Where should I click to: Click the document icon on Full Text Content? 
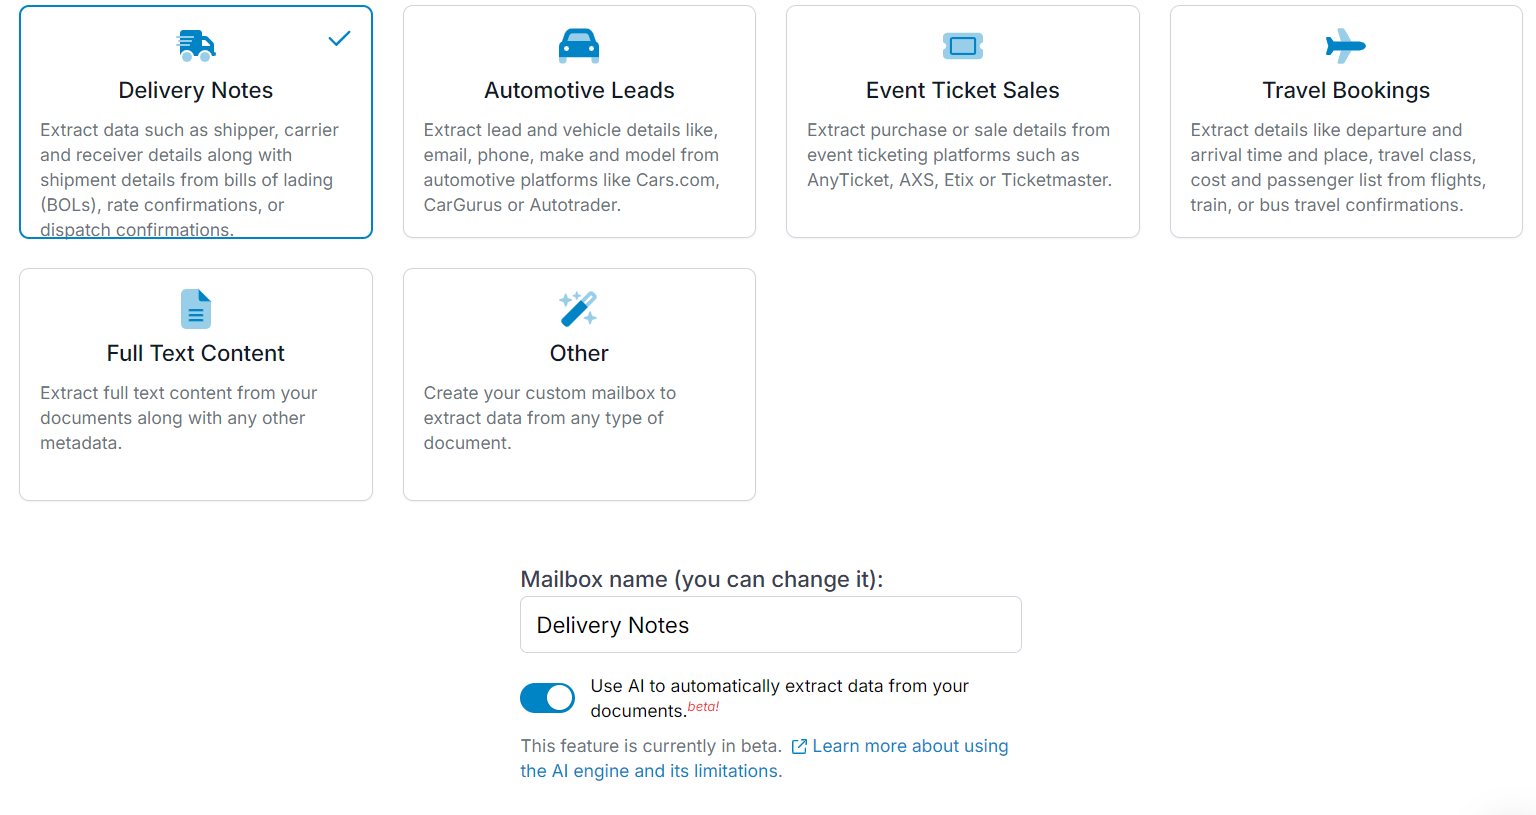tap(196, 309)
